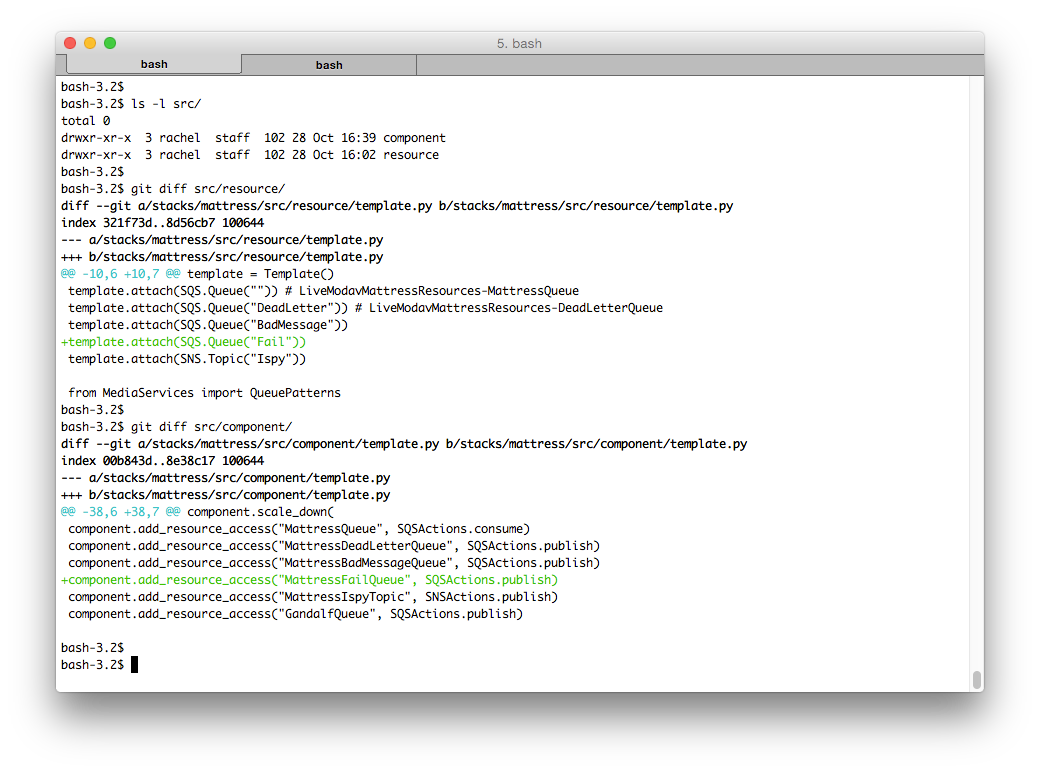Click the "MattressBadMessageQueue" access line

pos(334,563)
